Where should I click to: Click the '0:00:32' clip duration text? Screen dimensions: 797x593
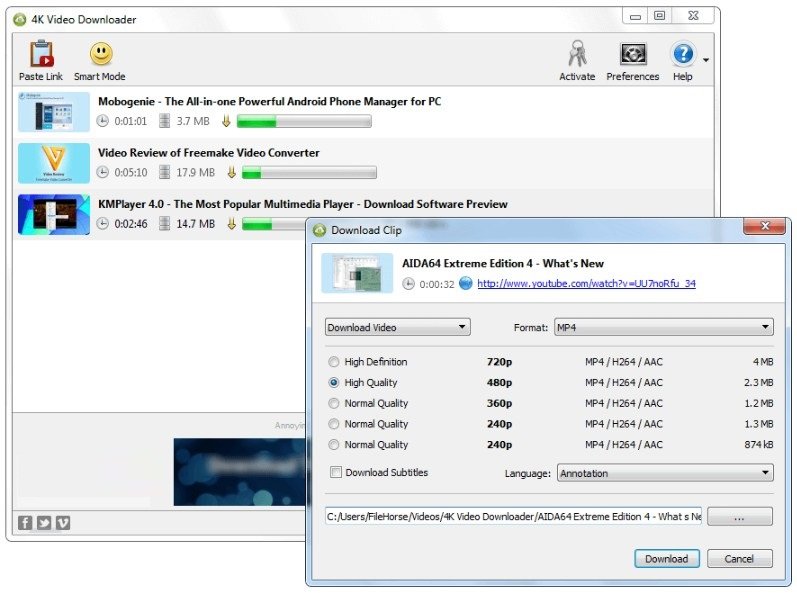click(x=437, y=284)
